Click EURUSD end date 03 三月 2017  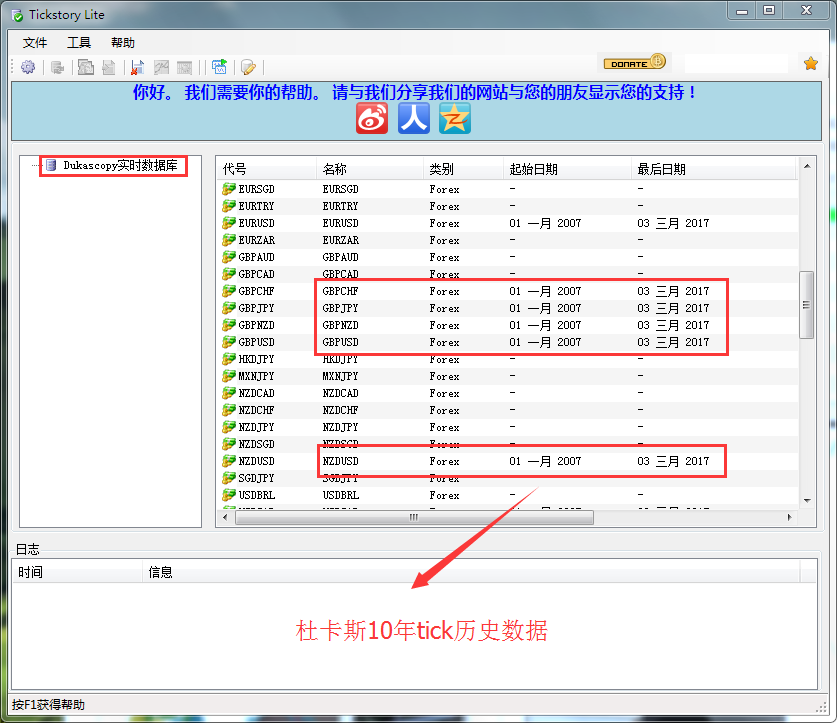(673, 223)
